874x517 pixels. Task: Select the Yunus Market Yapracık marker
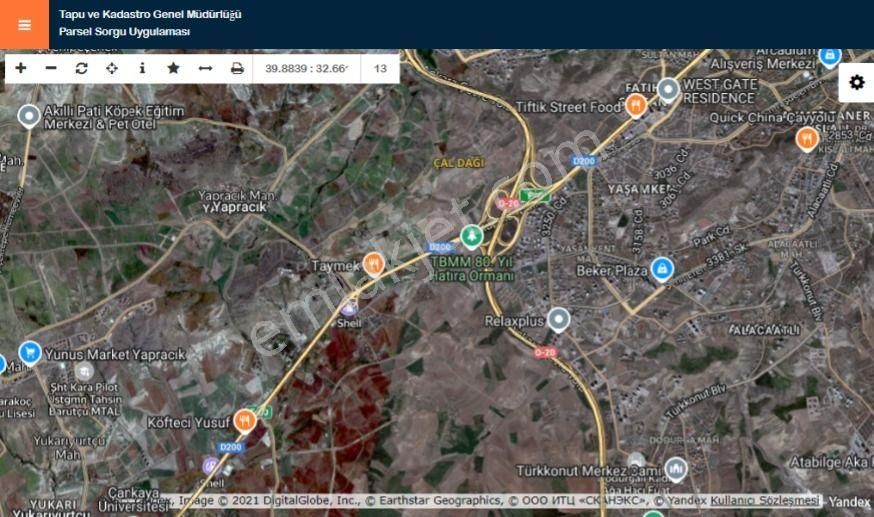click(30, 353)
